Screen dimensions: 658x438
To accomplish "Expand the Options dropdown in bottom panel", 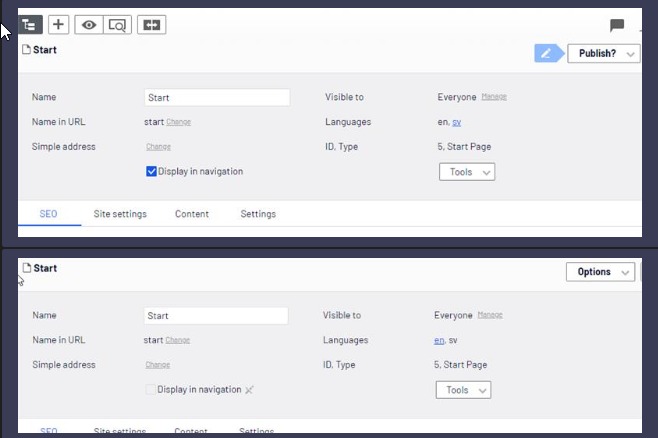I will 600,272.
